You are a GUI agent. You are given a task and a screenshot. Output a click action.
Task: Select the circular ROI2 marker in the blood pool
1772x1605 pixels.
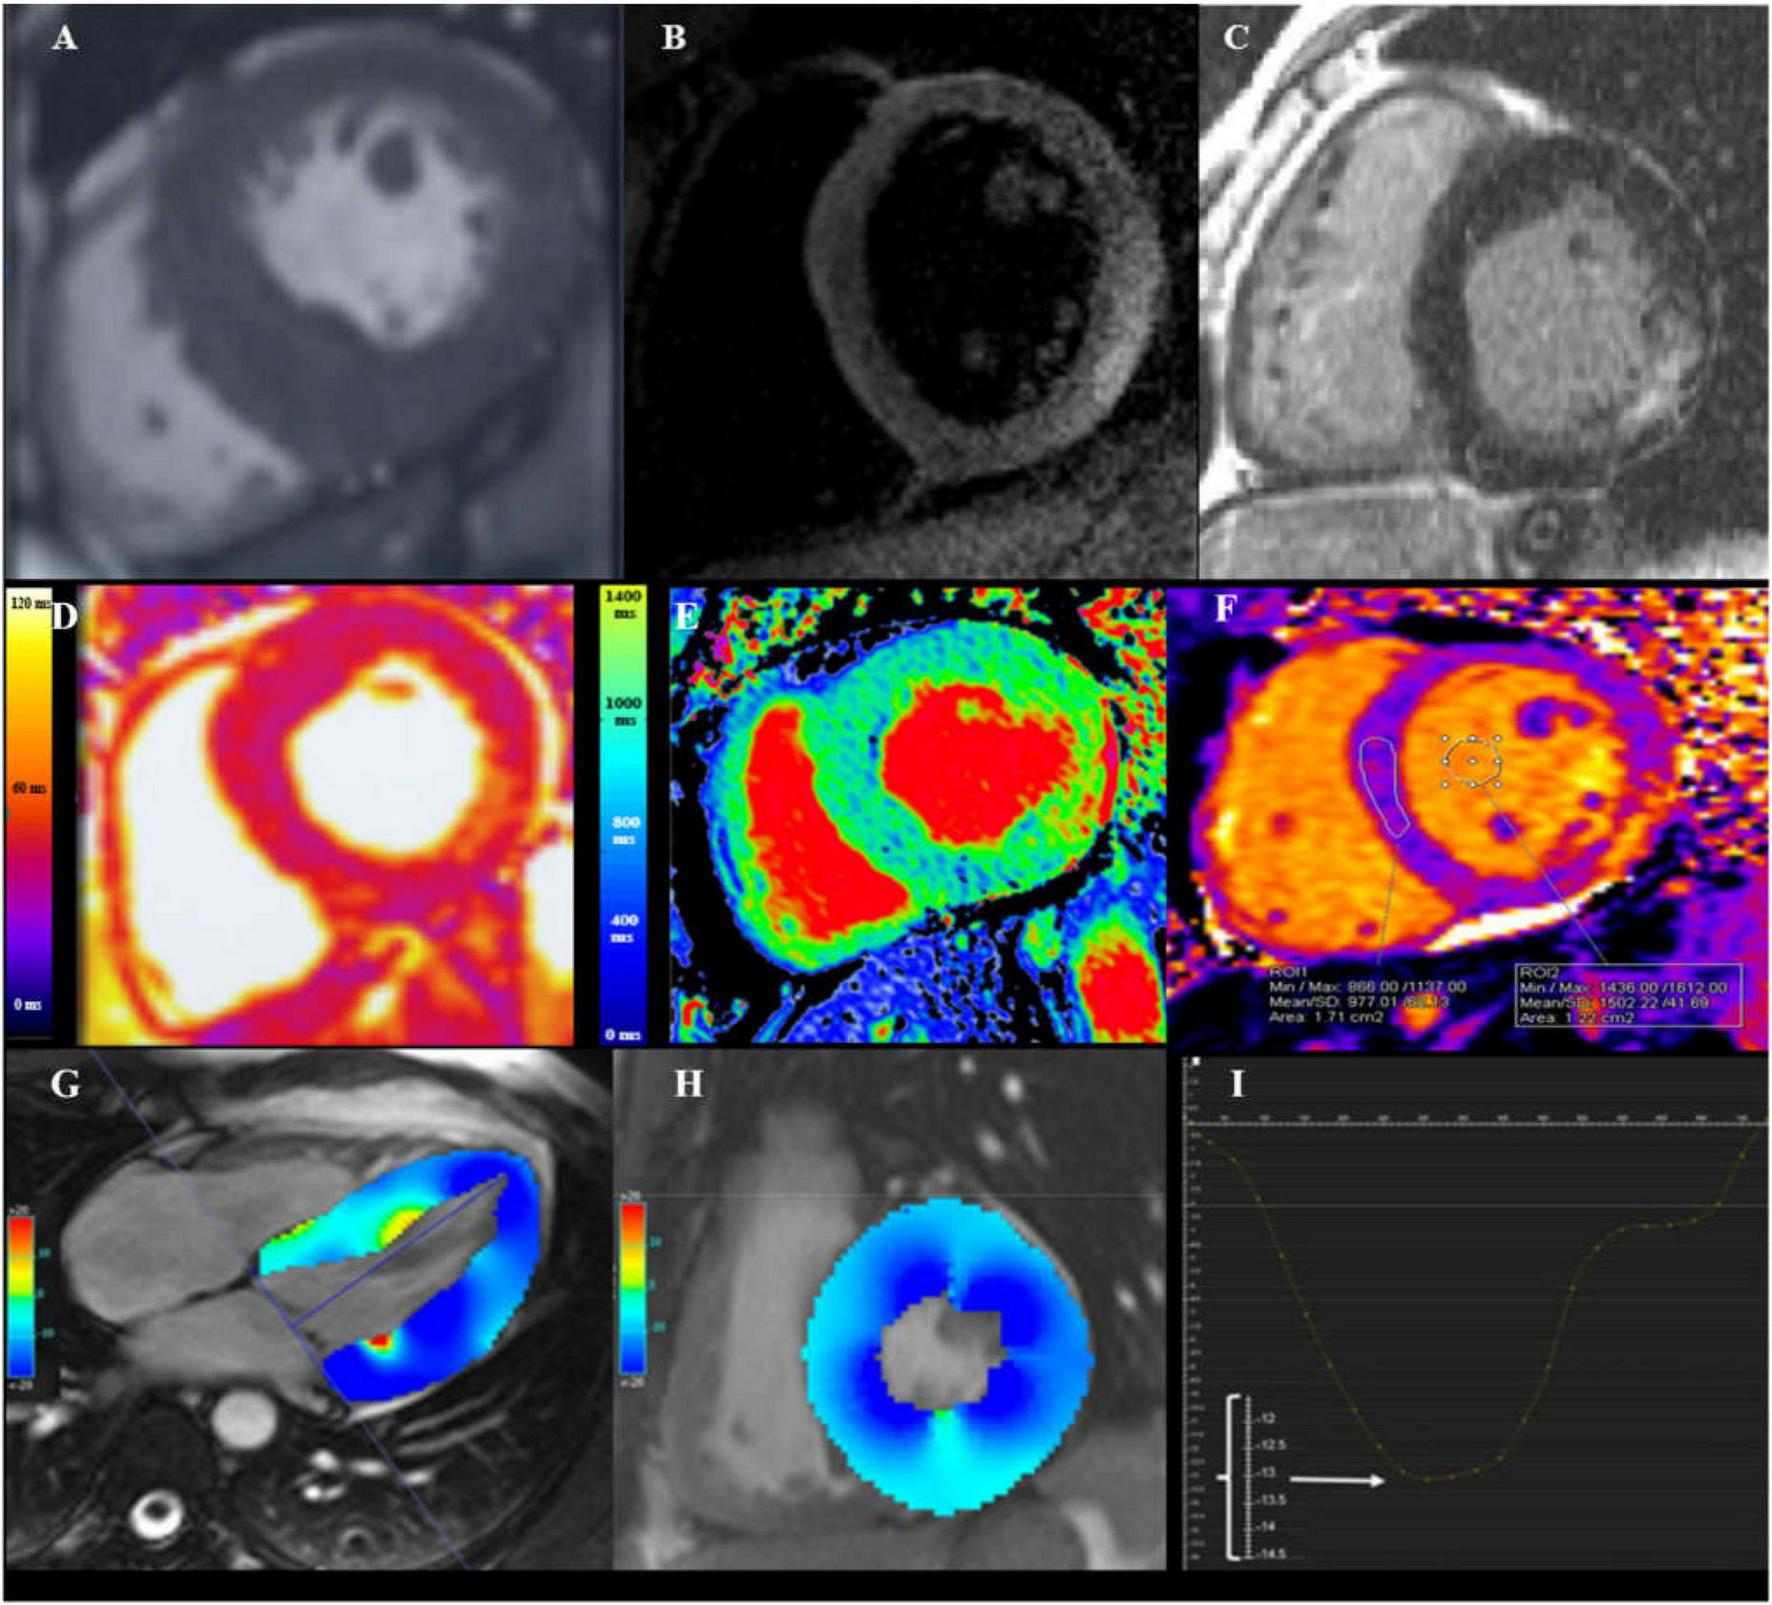click(x=1471, y=762)
